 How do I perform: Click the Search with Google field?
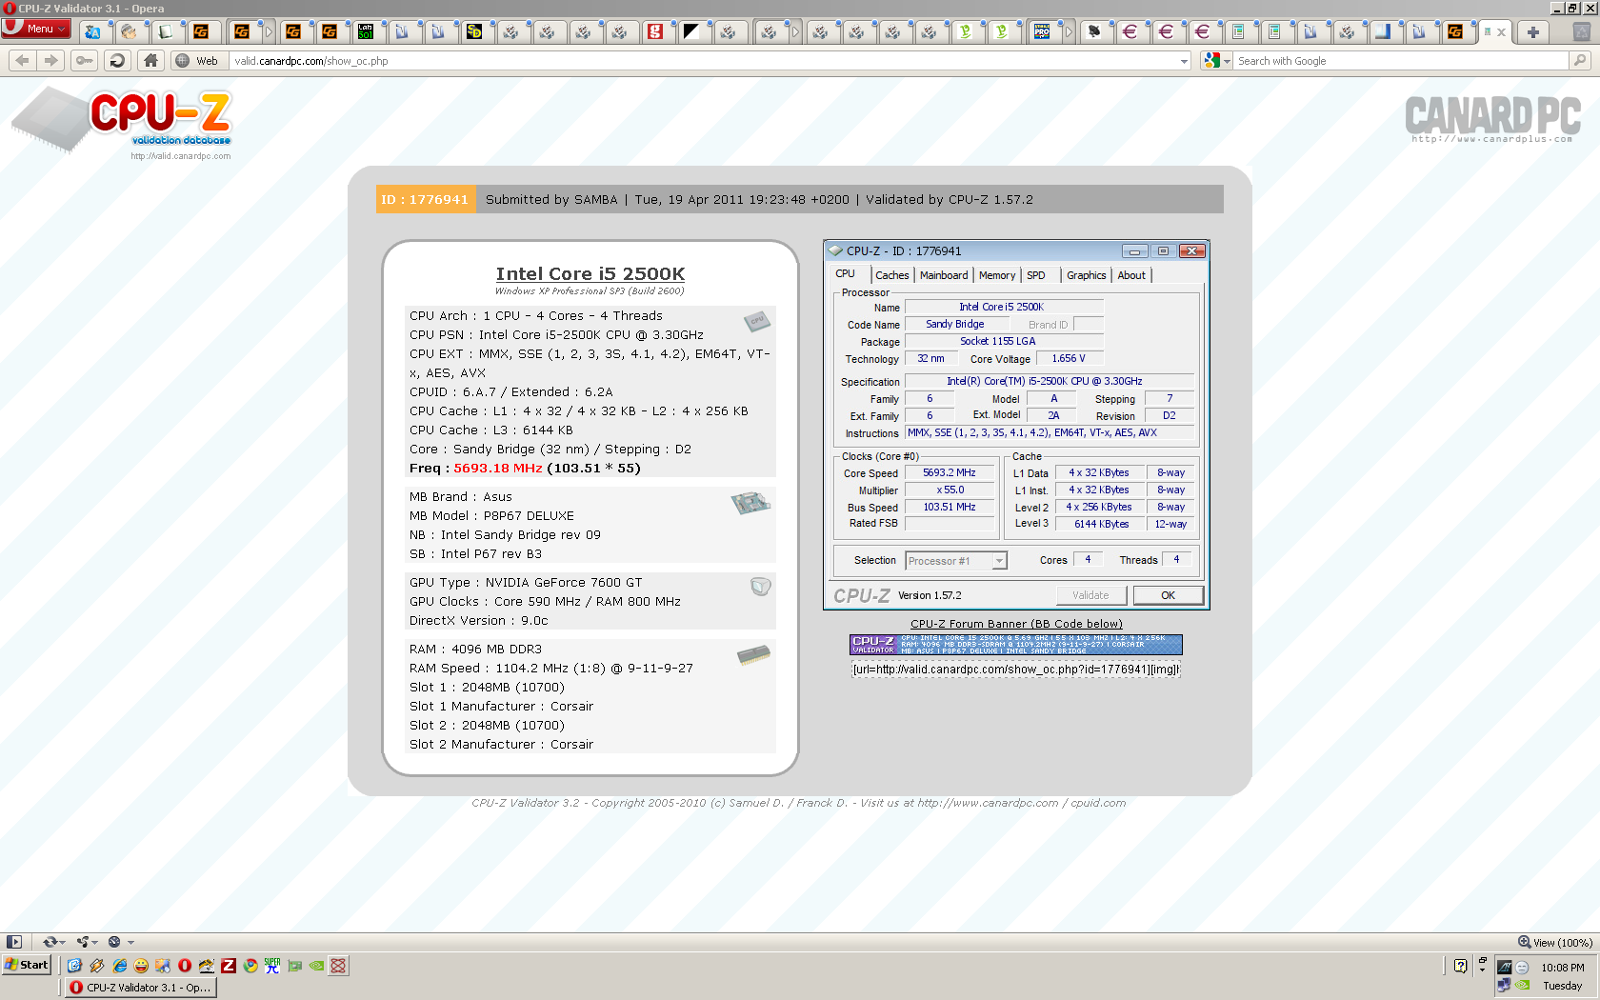pyautogui.click(x=1400, y=61)
